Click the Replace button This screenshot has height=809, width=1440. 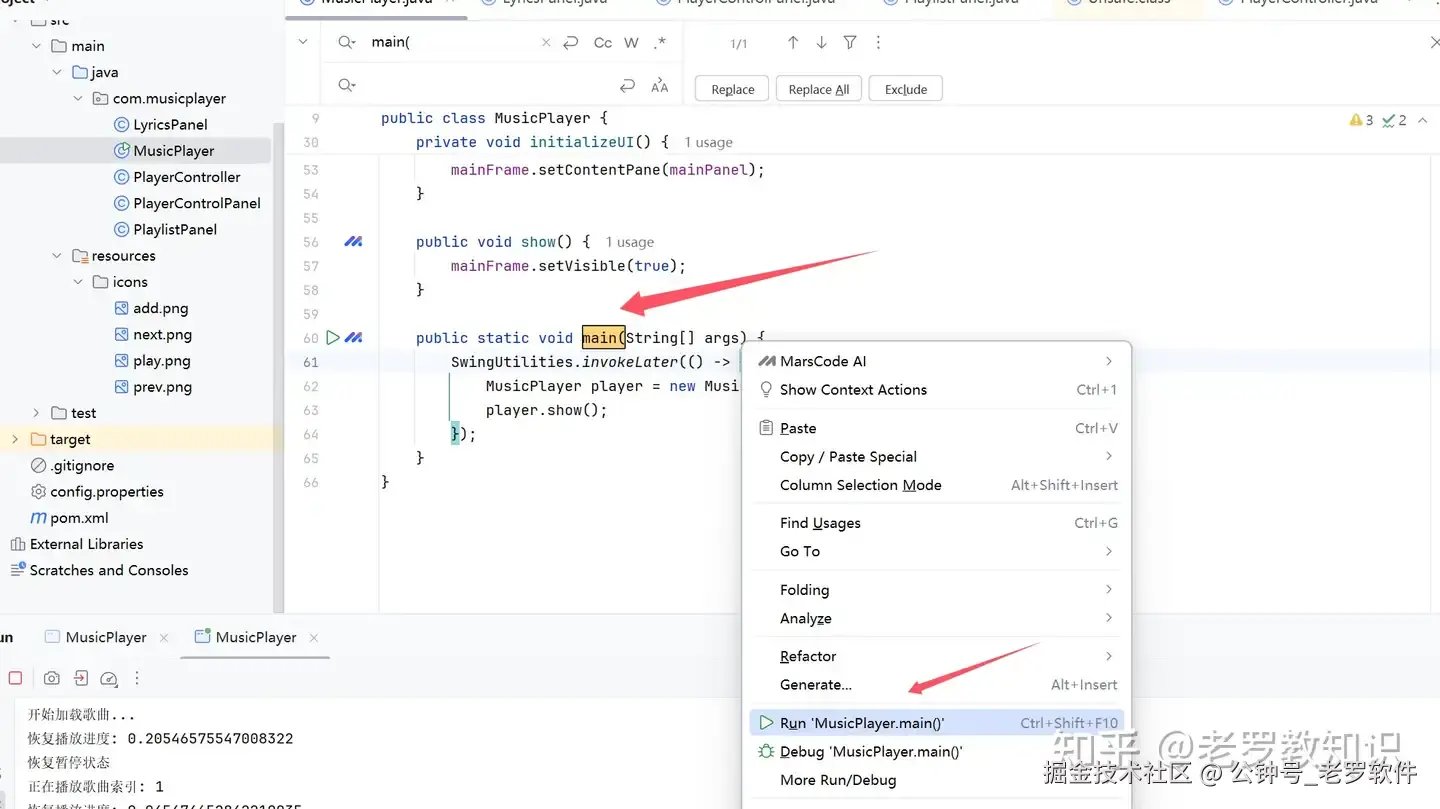click(x=732, y=89)
